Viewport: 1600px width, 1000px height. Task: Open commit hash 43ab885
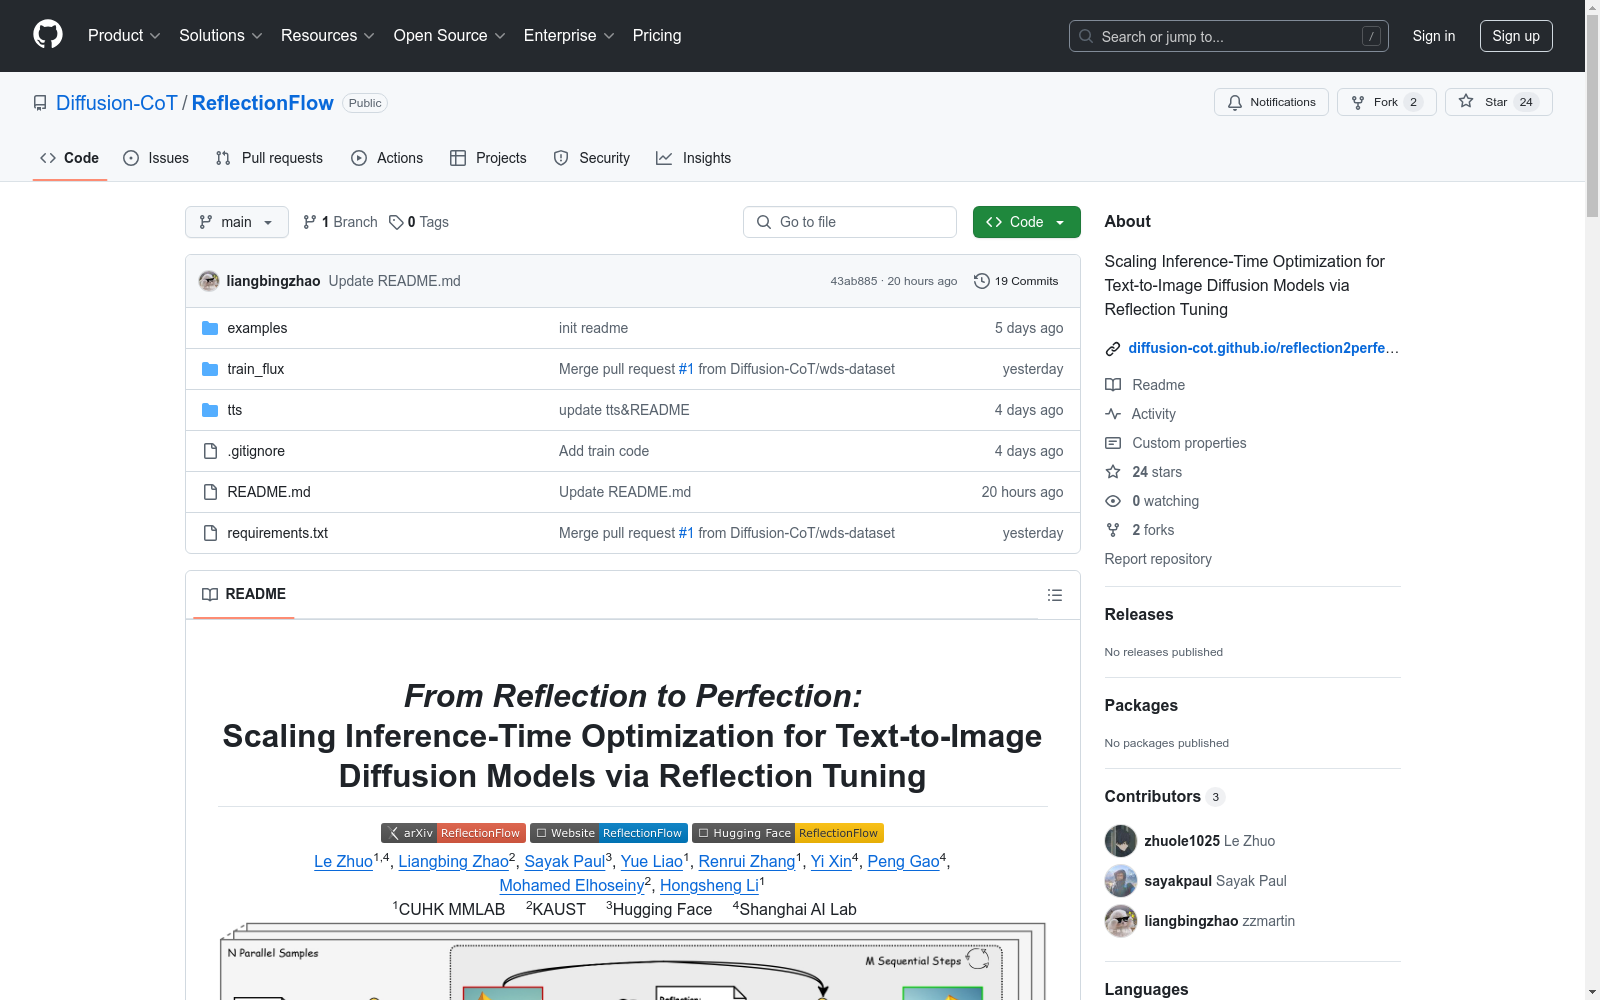(x=853, y=281)
